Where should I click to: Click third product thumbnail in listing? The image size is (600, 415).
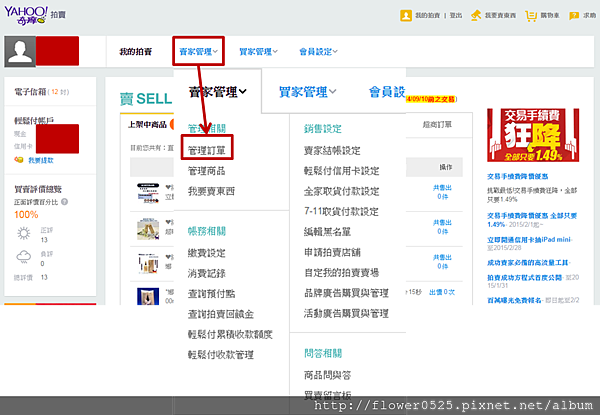pos(148,264)
